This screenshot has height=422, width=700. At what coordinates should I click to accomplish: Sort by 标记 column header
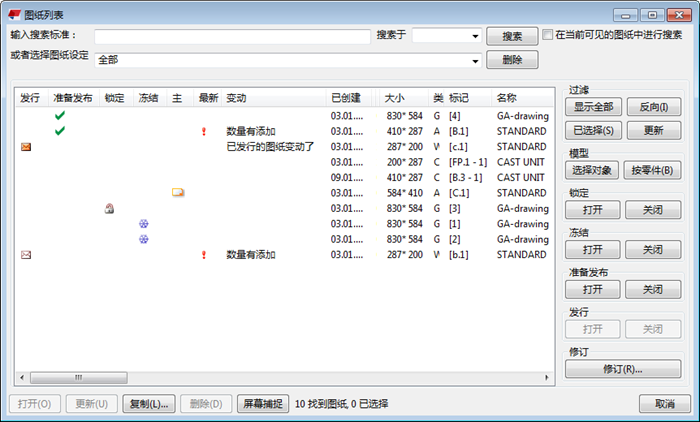(467, 98)
